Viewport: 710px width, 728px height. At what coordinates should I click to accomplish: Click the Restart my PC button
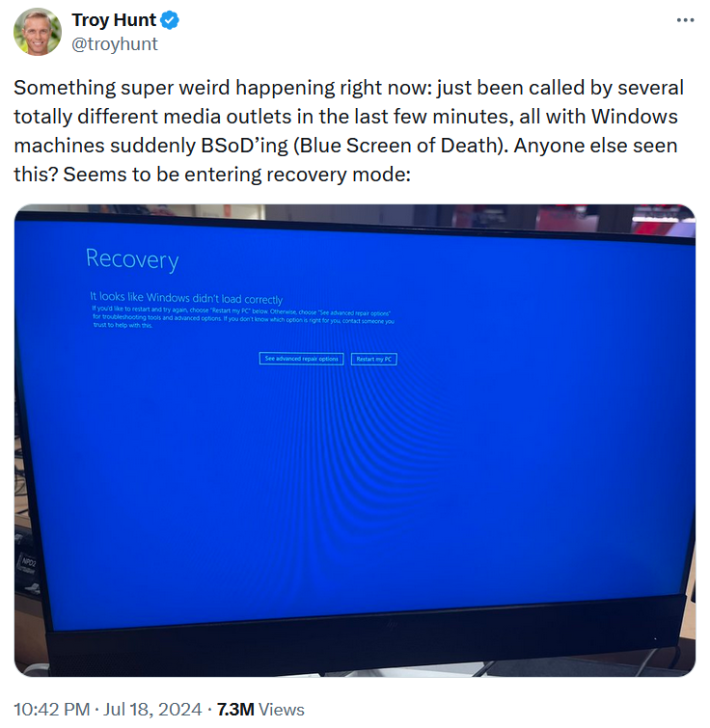tap(374, 359)
